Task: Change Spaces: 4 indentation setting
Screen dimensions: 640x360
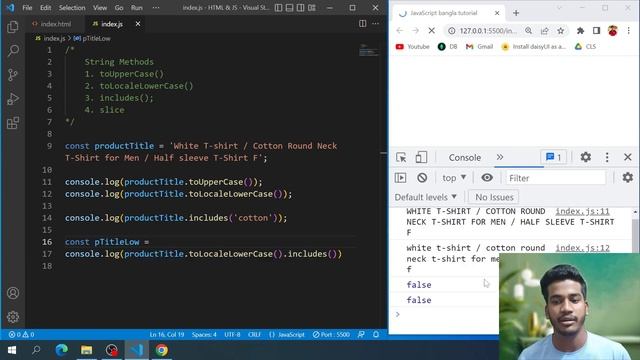Action: coord(204,334)
